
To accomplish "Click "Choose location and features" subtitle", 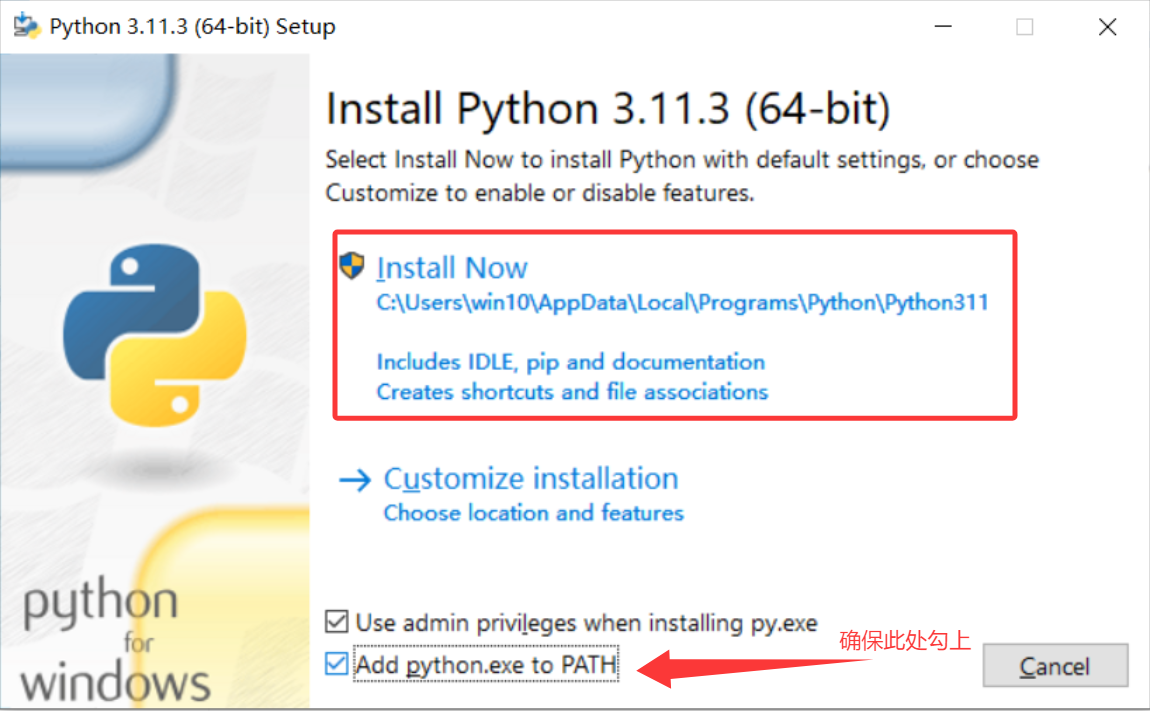I will [533, 513].
